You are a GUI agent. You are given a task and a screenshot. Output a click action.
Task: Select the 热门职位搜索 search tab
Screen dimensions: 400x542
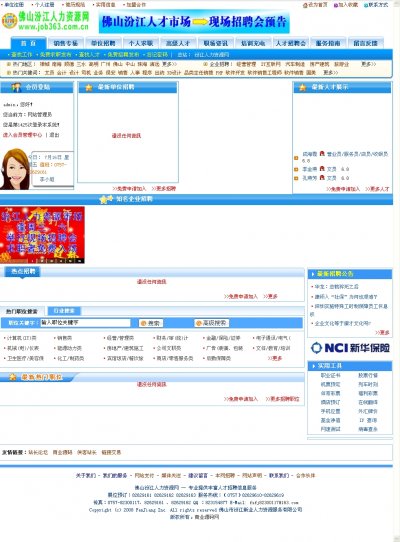(21, 311)
